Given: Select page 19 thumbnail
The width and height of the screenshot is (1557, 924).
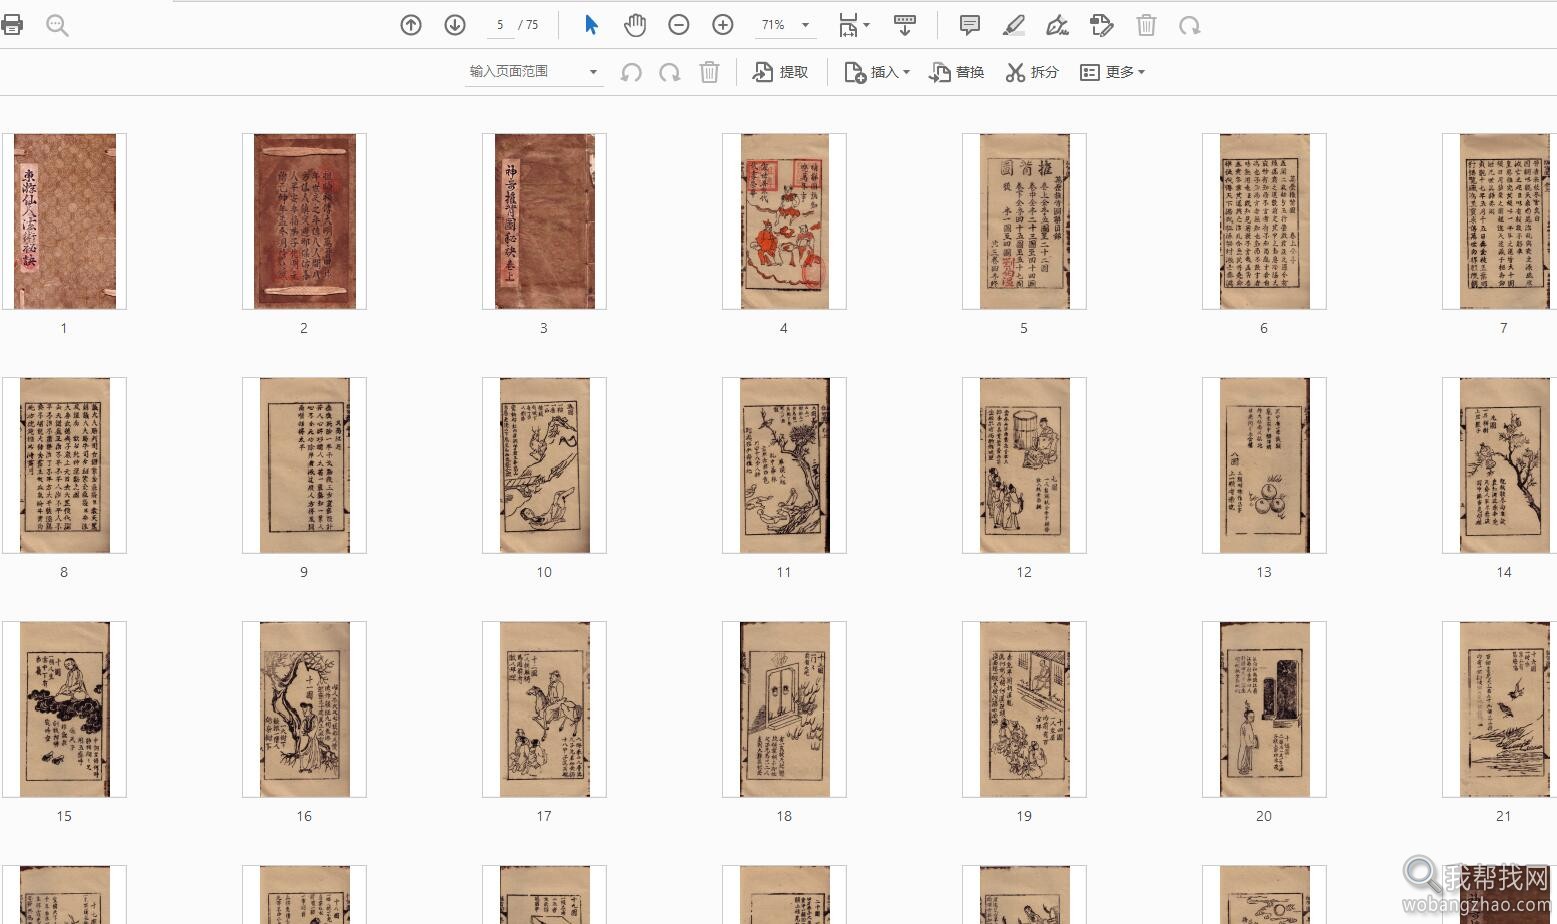Looking at the screenshot, I should 1024,709.
